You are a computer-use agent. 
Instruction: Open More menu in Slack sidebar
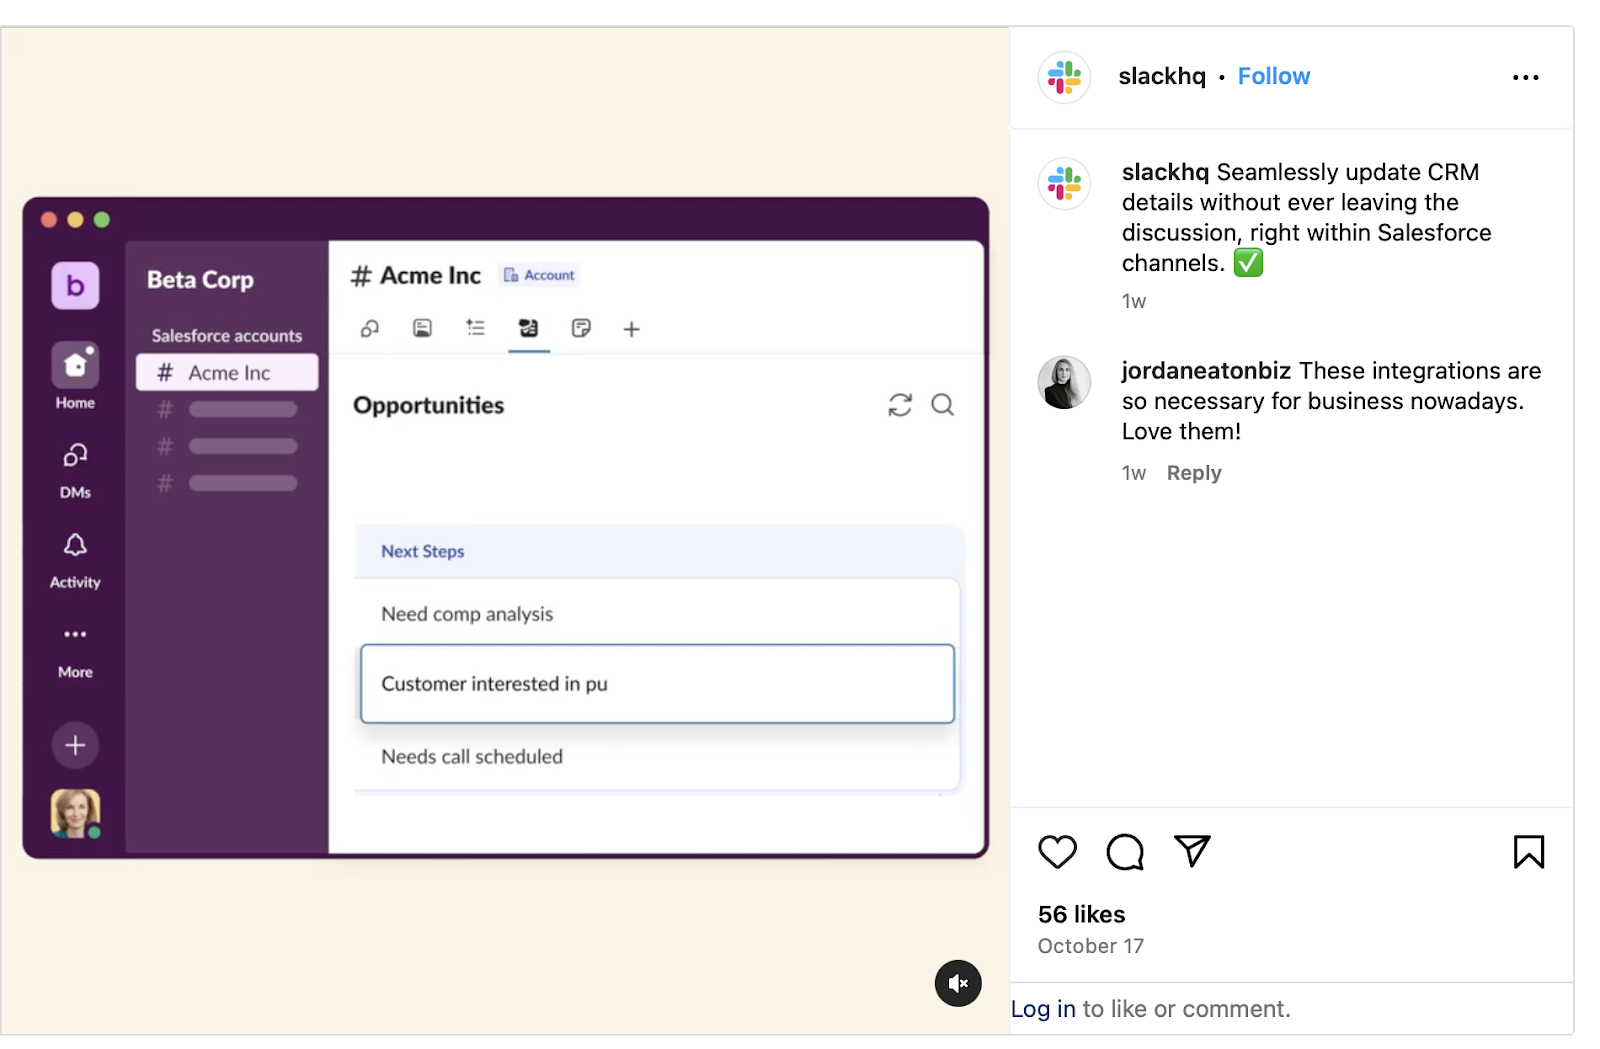tap(75, 651)
